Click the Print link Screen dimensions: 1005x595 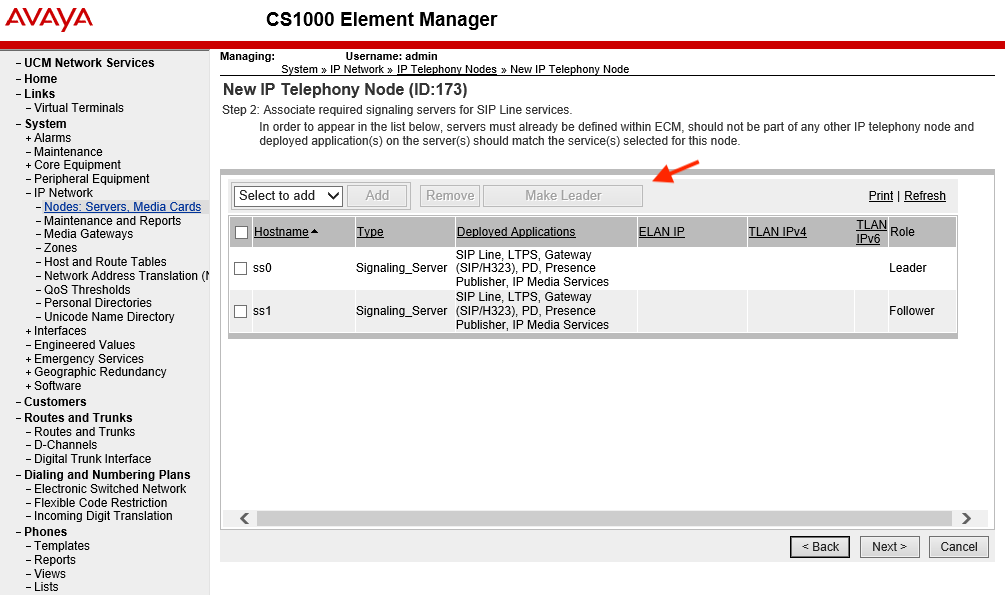pos(881,196)
